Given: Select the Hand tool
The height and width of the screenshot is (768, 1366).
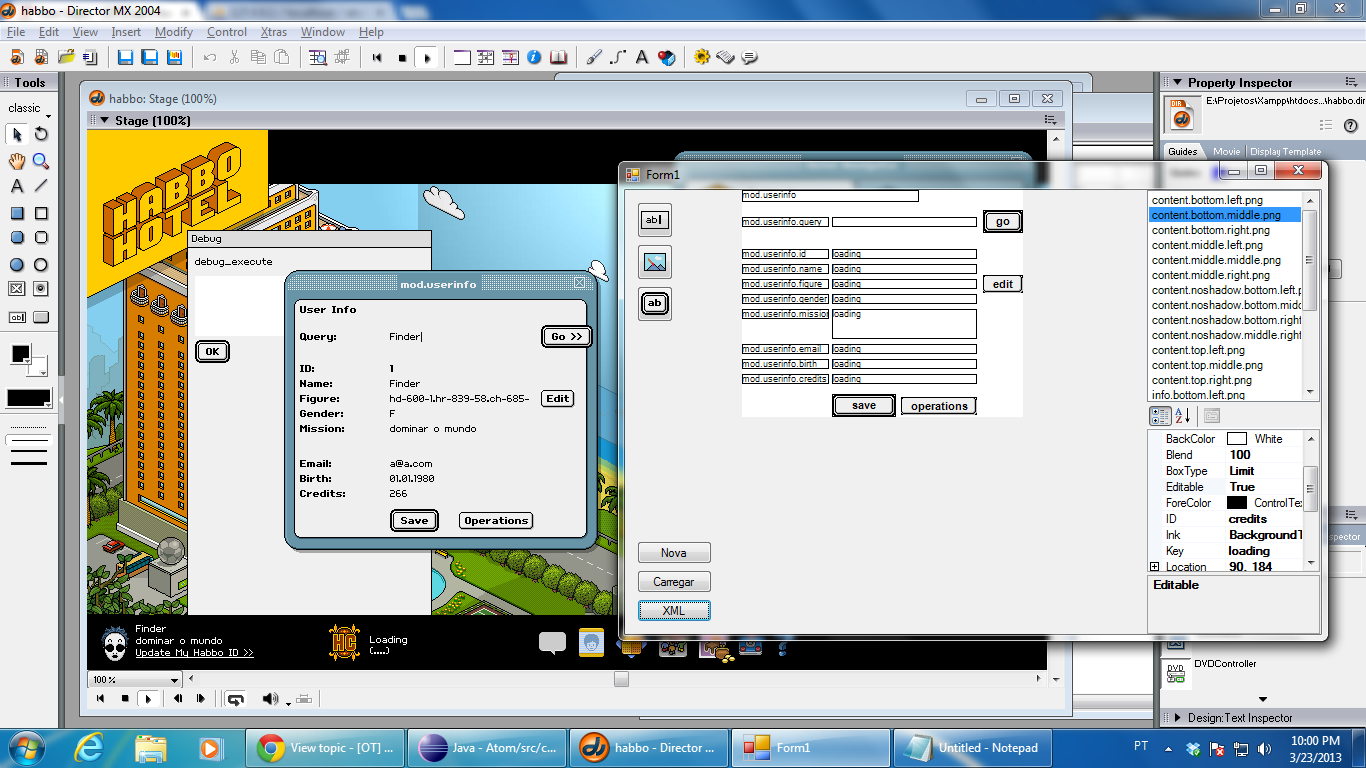Looking at the screenshot, I should tap(17, 160).
